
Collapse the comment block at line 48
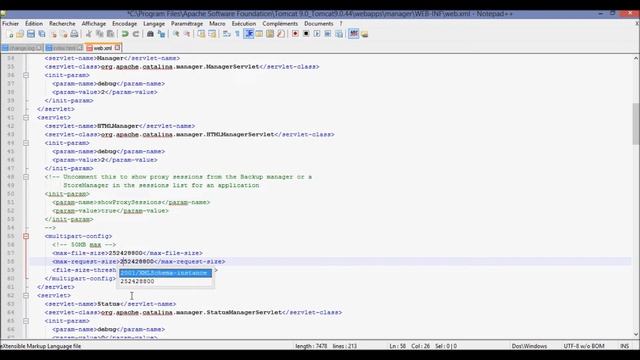26,177
